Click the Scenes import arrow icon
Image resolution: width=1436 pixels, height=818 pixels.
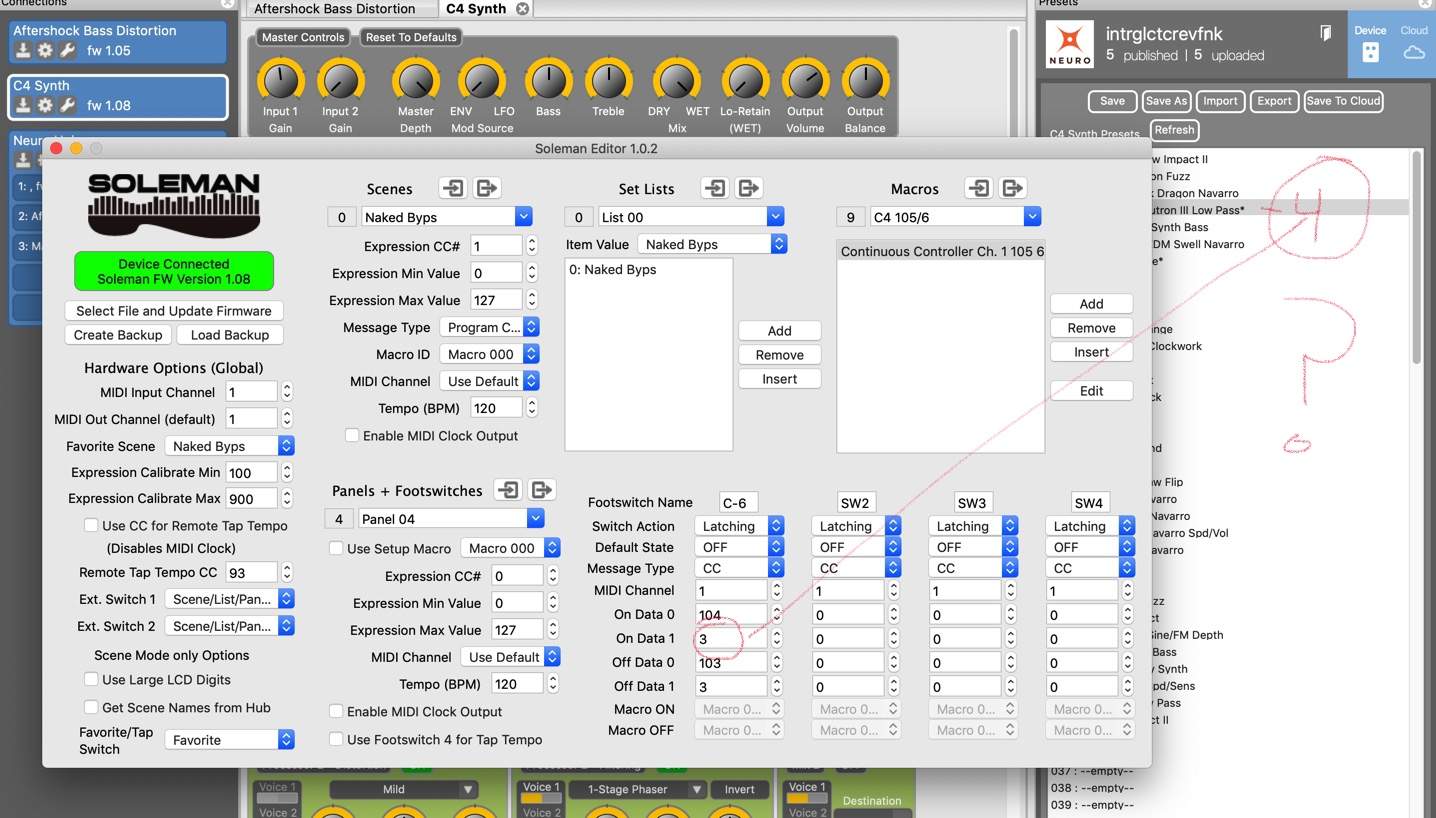tap(453, 188)
